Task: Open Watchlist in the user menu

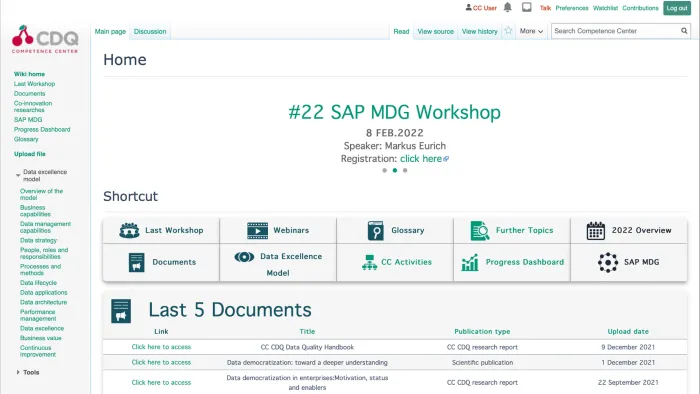Action: pos(605,8)
